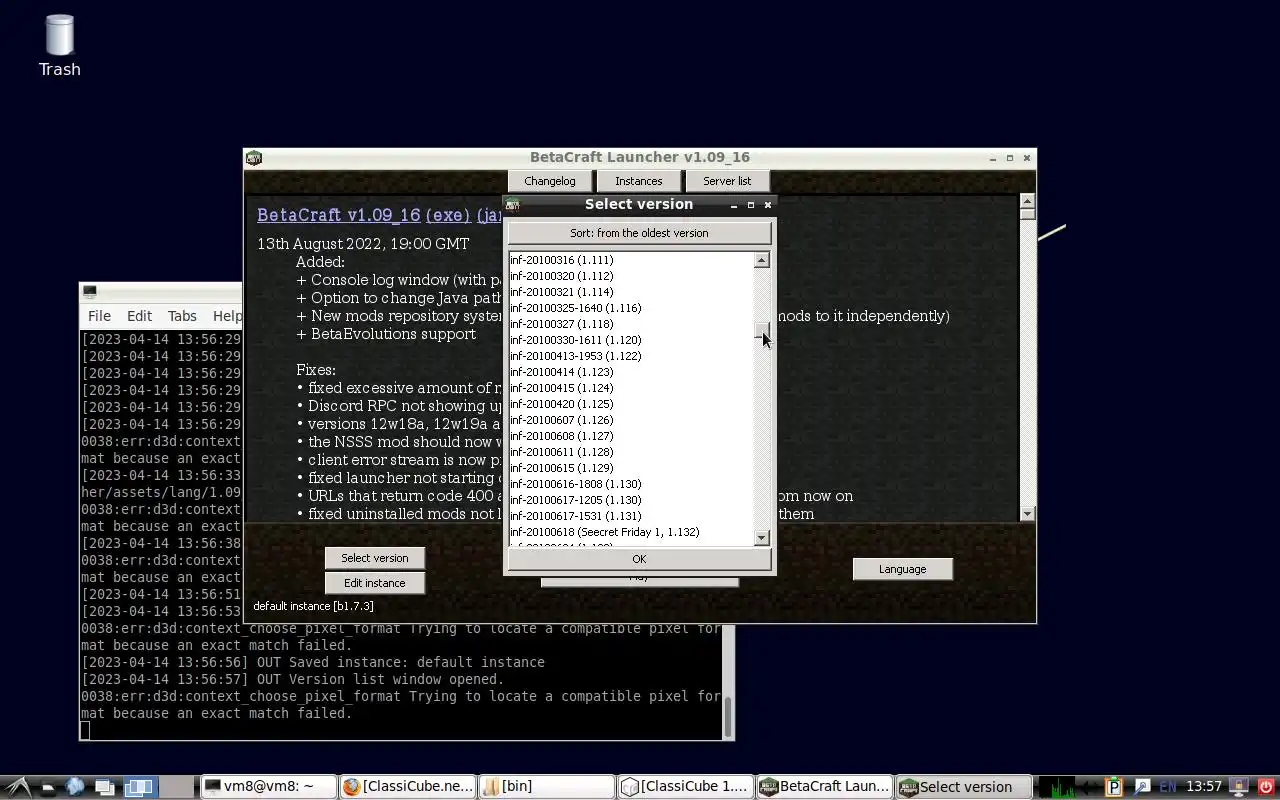
Task: Confirm selection with the OK button
Action: (639, 559)
